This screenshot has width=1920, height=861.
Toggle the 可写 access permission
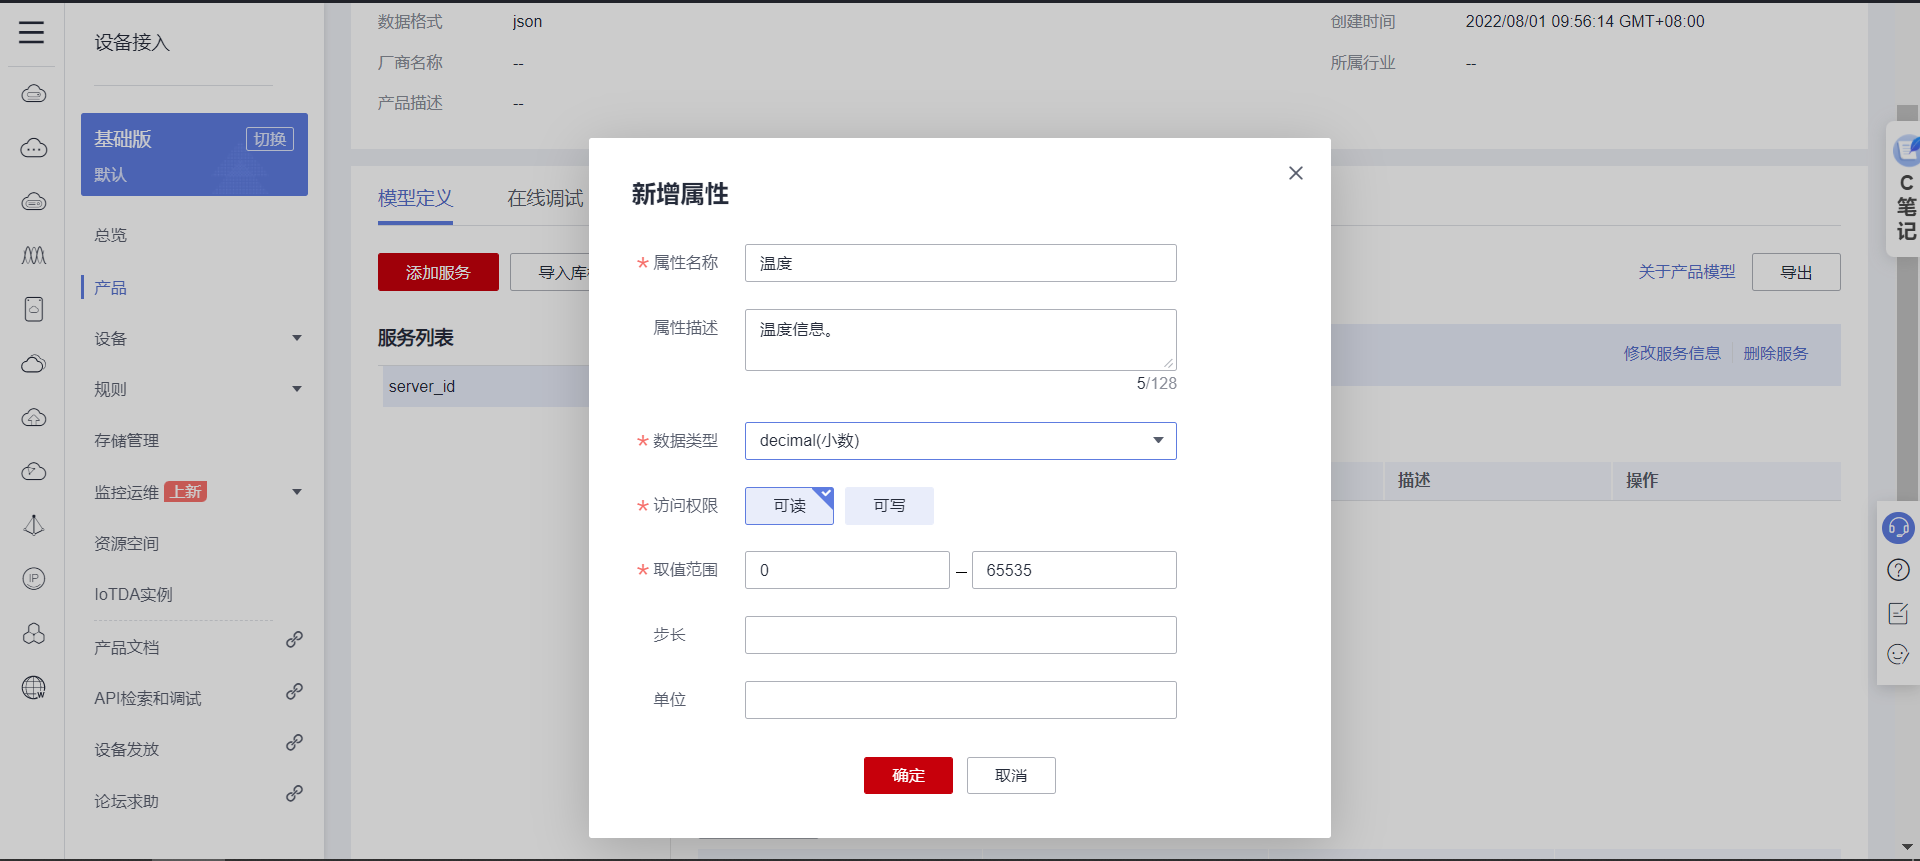[889, 506]
